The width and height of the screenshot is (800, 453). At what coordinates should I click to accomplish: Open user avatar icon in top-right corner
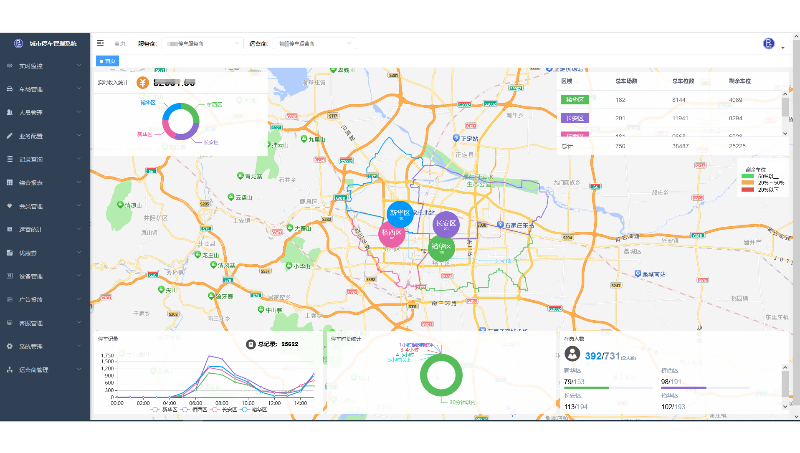(768, 43)
